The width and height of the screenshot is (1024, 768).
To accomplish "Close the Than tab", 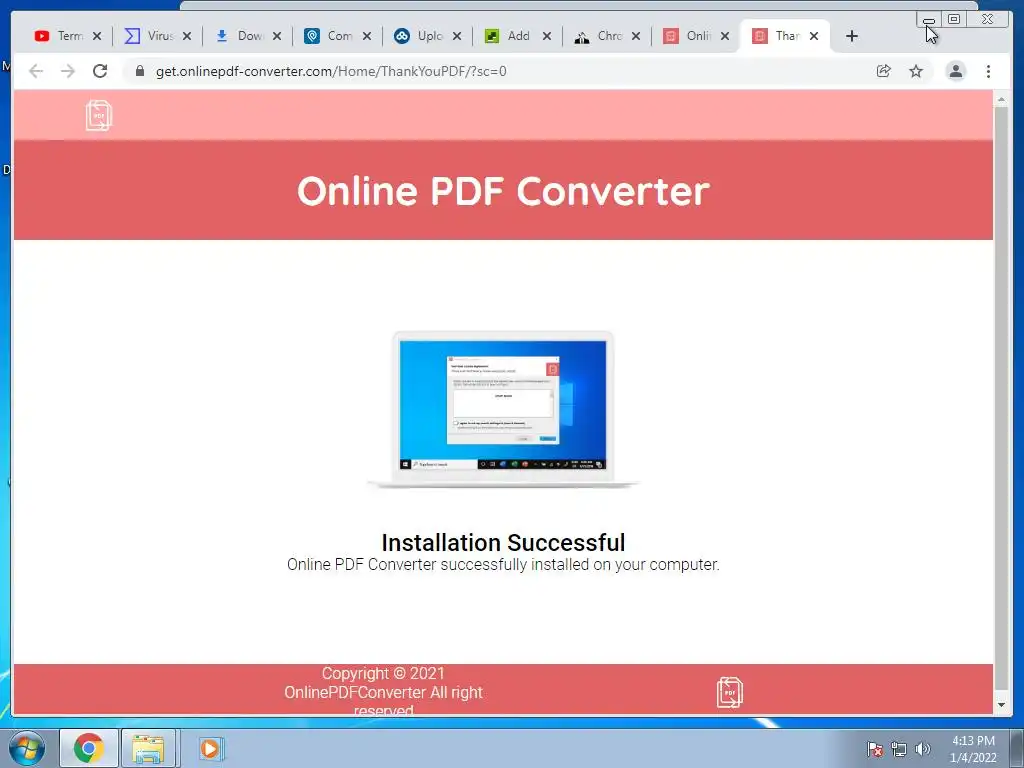I will click(x=814, y=36).
